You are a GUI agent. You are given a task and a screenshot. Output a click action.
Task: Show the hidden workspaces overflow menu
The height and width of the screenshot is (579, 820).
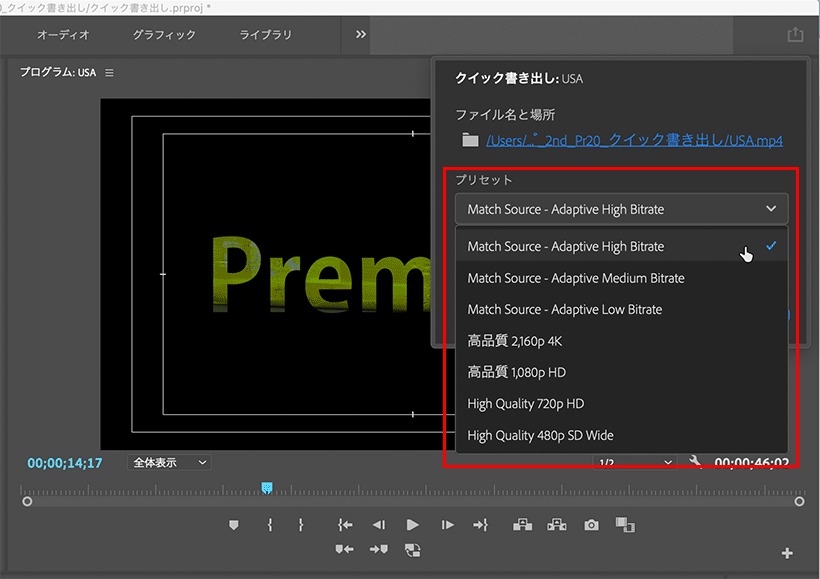coord(361,35)
